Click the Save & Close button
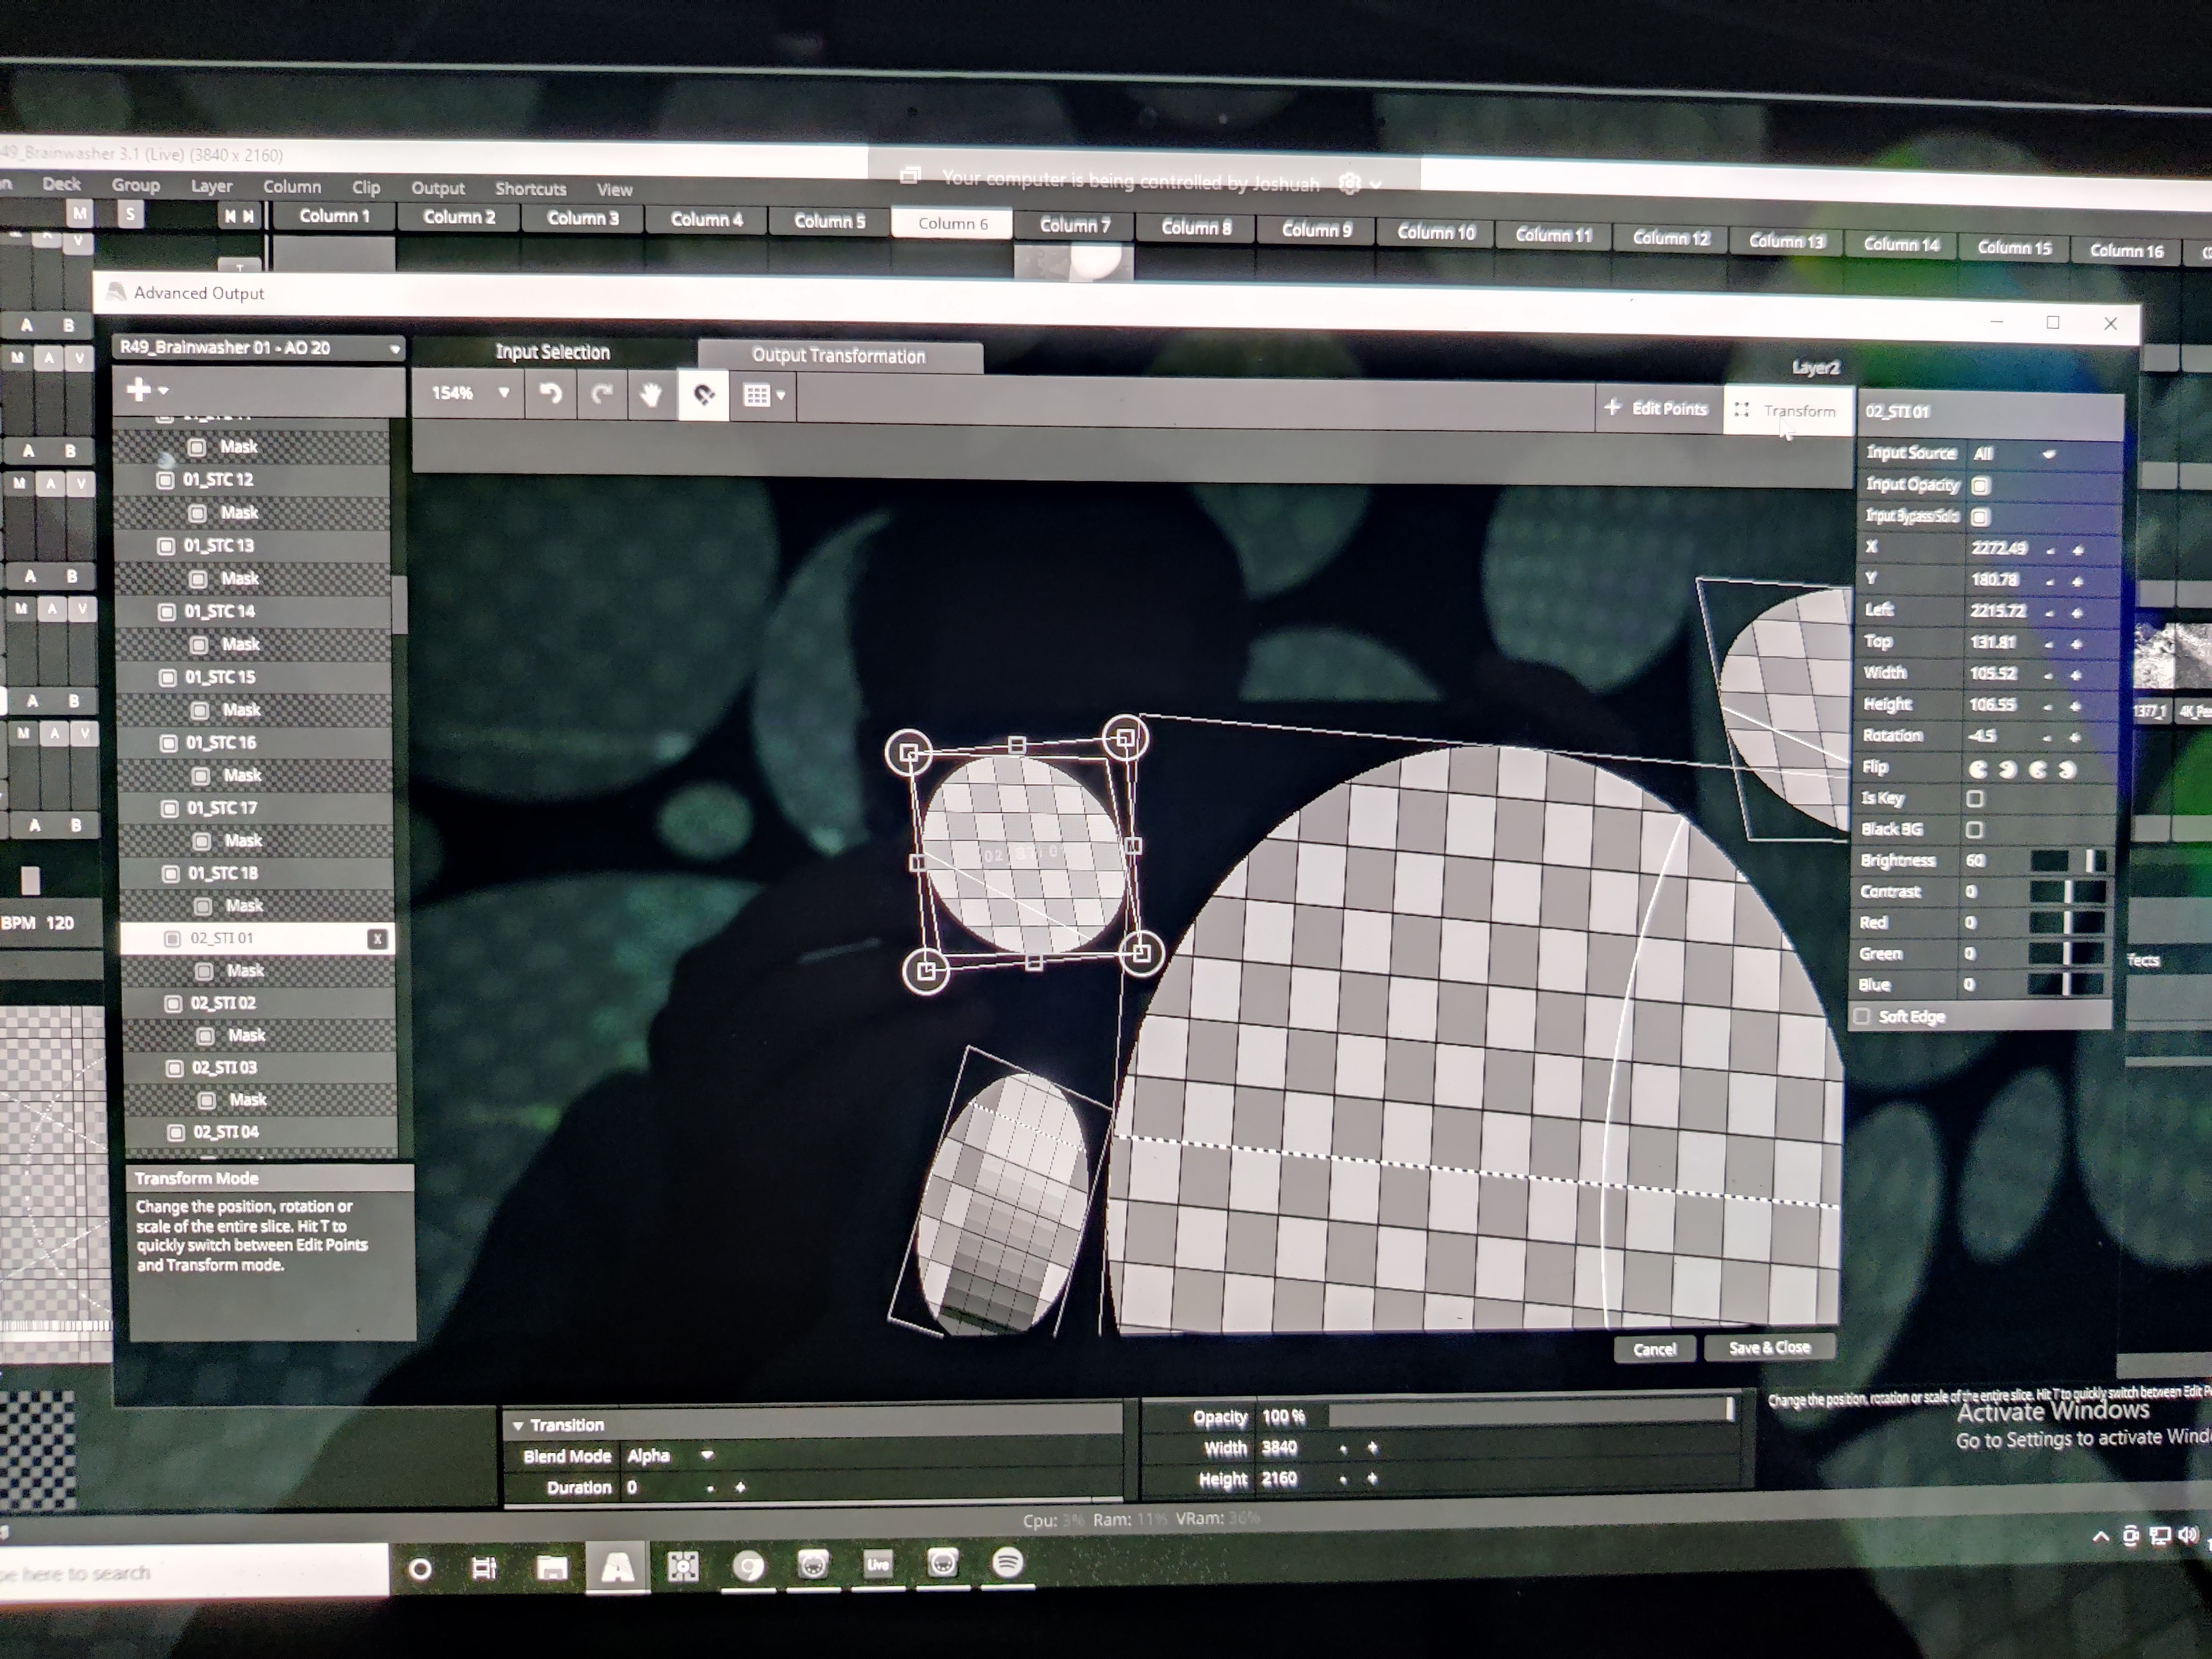 click(1769, 1348)
